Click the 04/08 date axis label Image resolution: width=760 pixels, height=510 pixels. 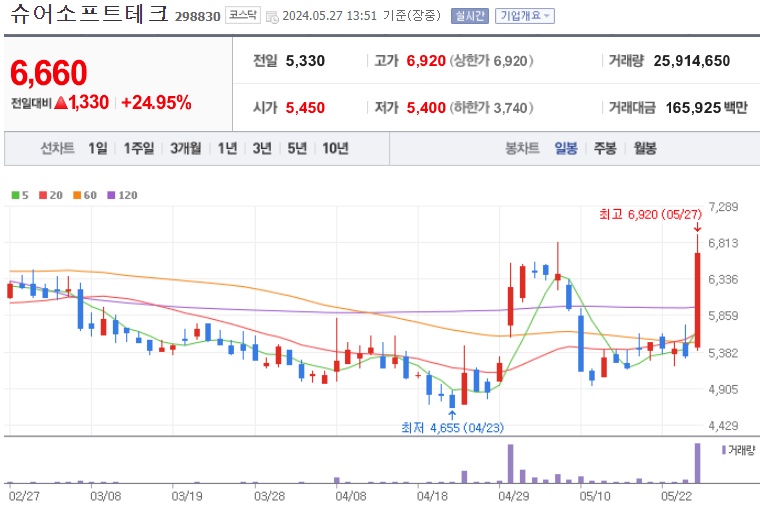pyautogui.click(x=351, y=496)
